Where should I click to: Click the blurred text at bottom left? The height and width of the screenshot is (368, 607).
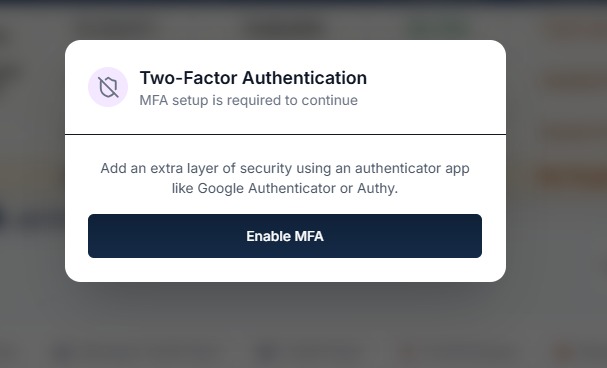(68, 352)
